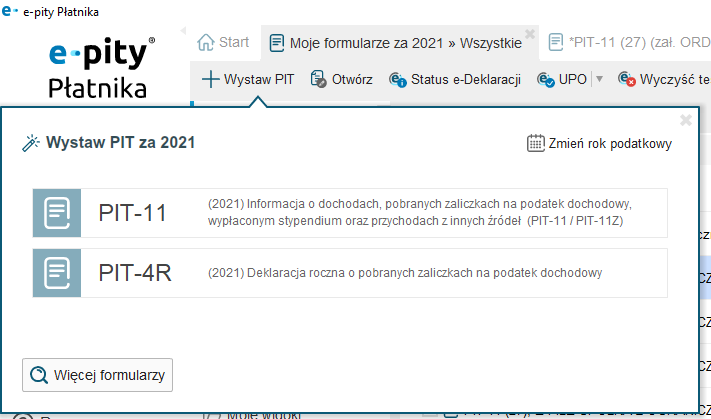Click the PIT-11 document icon
711x419 pixels.
[x=57, y=213]
